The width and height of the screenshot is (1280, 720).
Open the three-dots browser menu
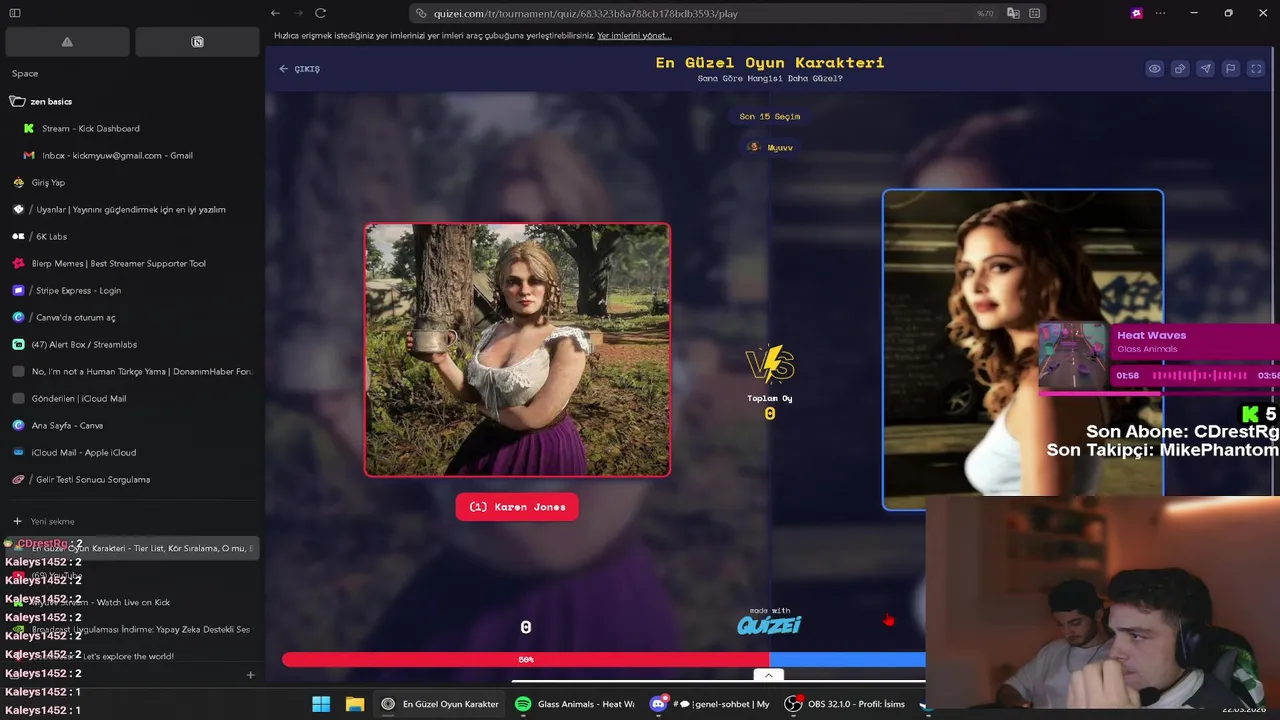pyautogui.click(x=1160, y=13)
